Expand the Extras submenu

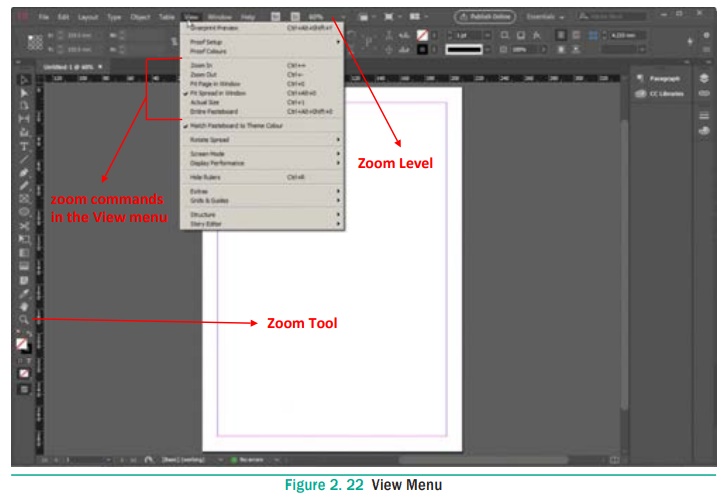click(262, 191)
